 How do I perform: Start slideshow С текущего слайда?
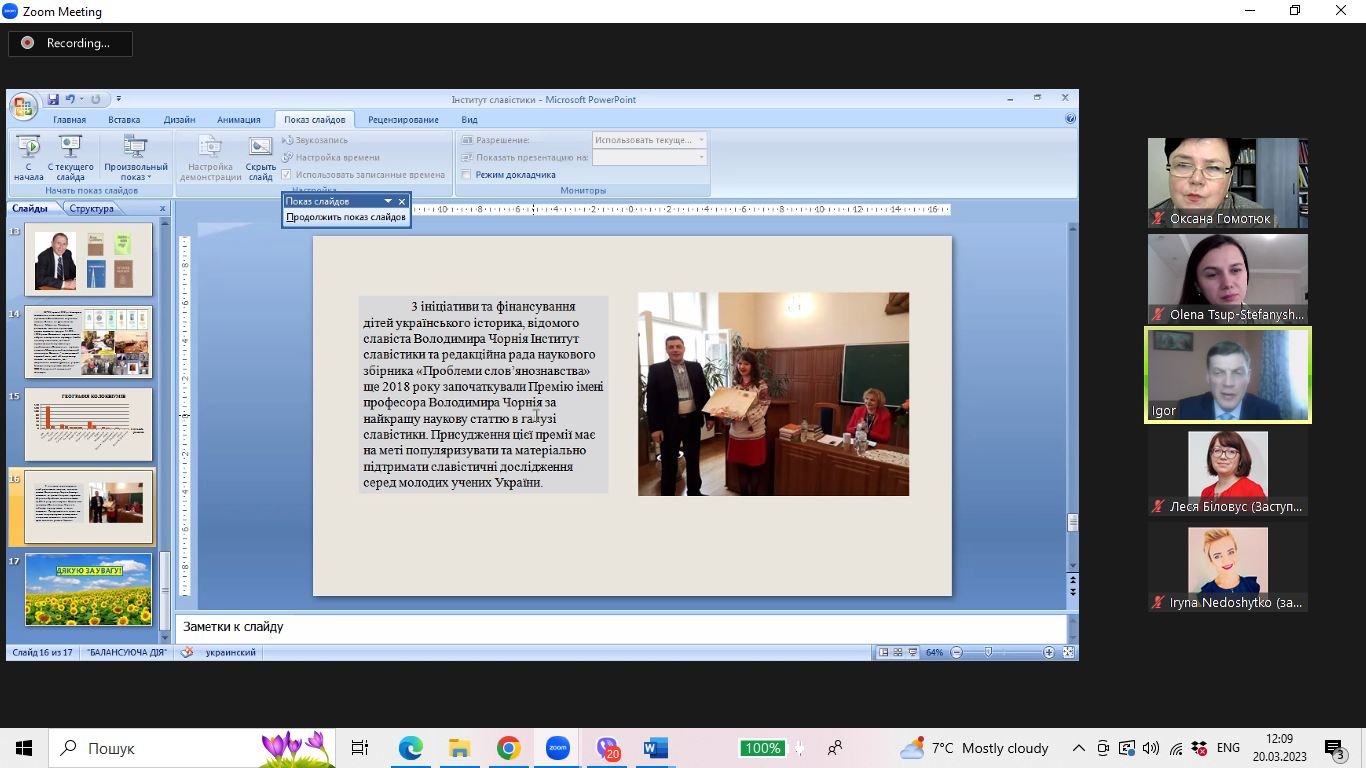click(70, 158)
